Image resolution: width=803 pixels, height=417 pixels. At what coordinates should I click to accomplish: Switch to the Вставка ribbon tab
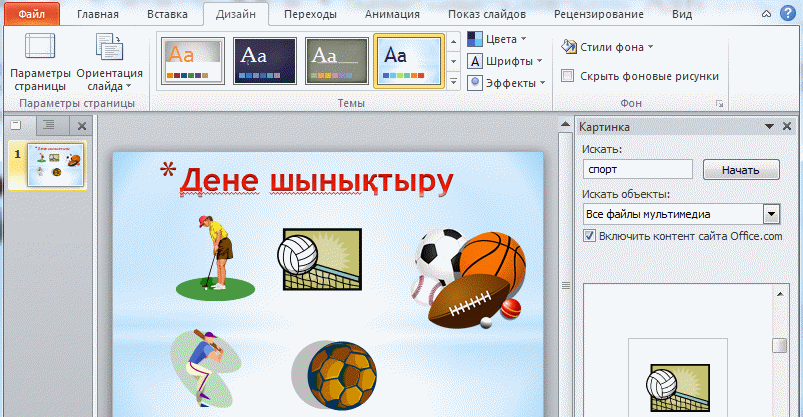167,14
